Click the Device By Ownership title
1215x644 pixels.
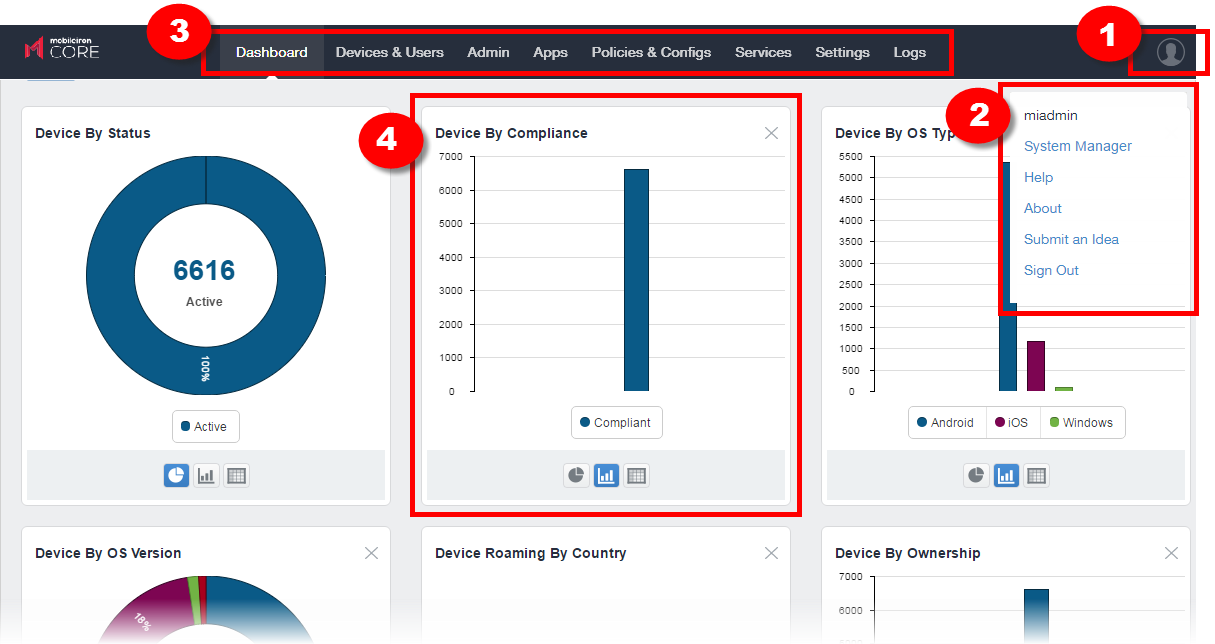click(x=908, y=553)
